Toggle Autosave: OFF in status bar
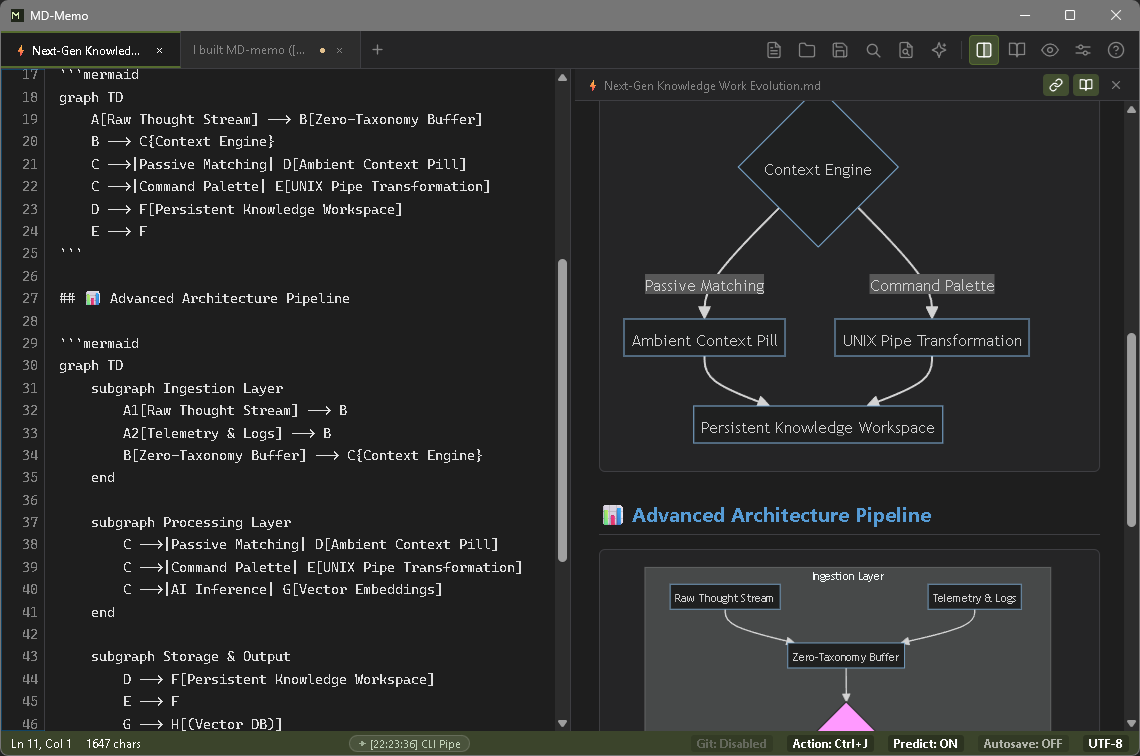 pos(1022,744)
